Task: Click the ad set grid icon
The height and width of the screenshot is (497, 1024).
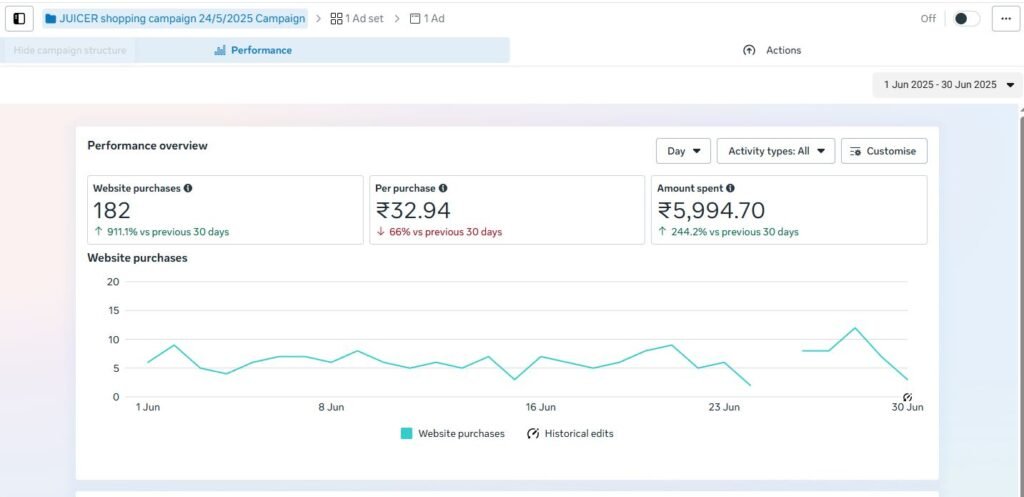Action: 336,19
